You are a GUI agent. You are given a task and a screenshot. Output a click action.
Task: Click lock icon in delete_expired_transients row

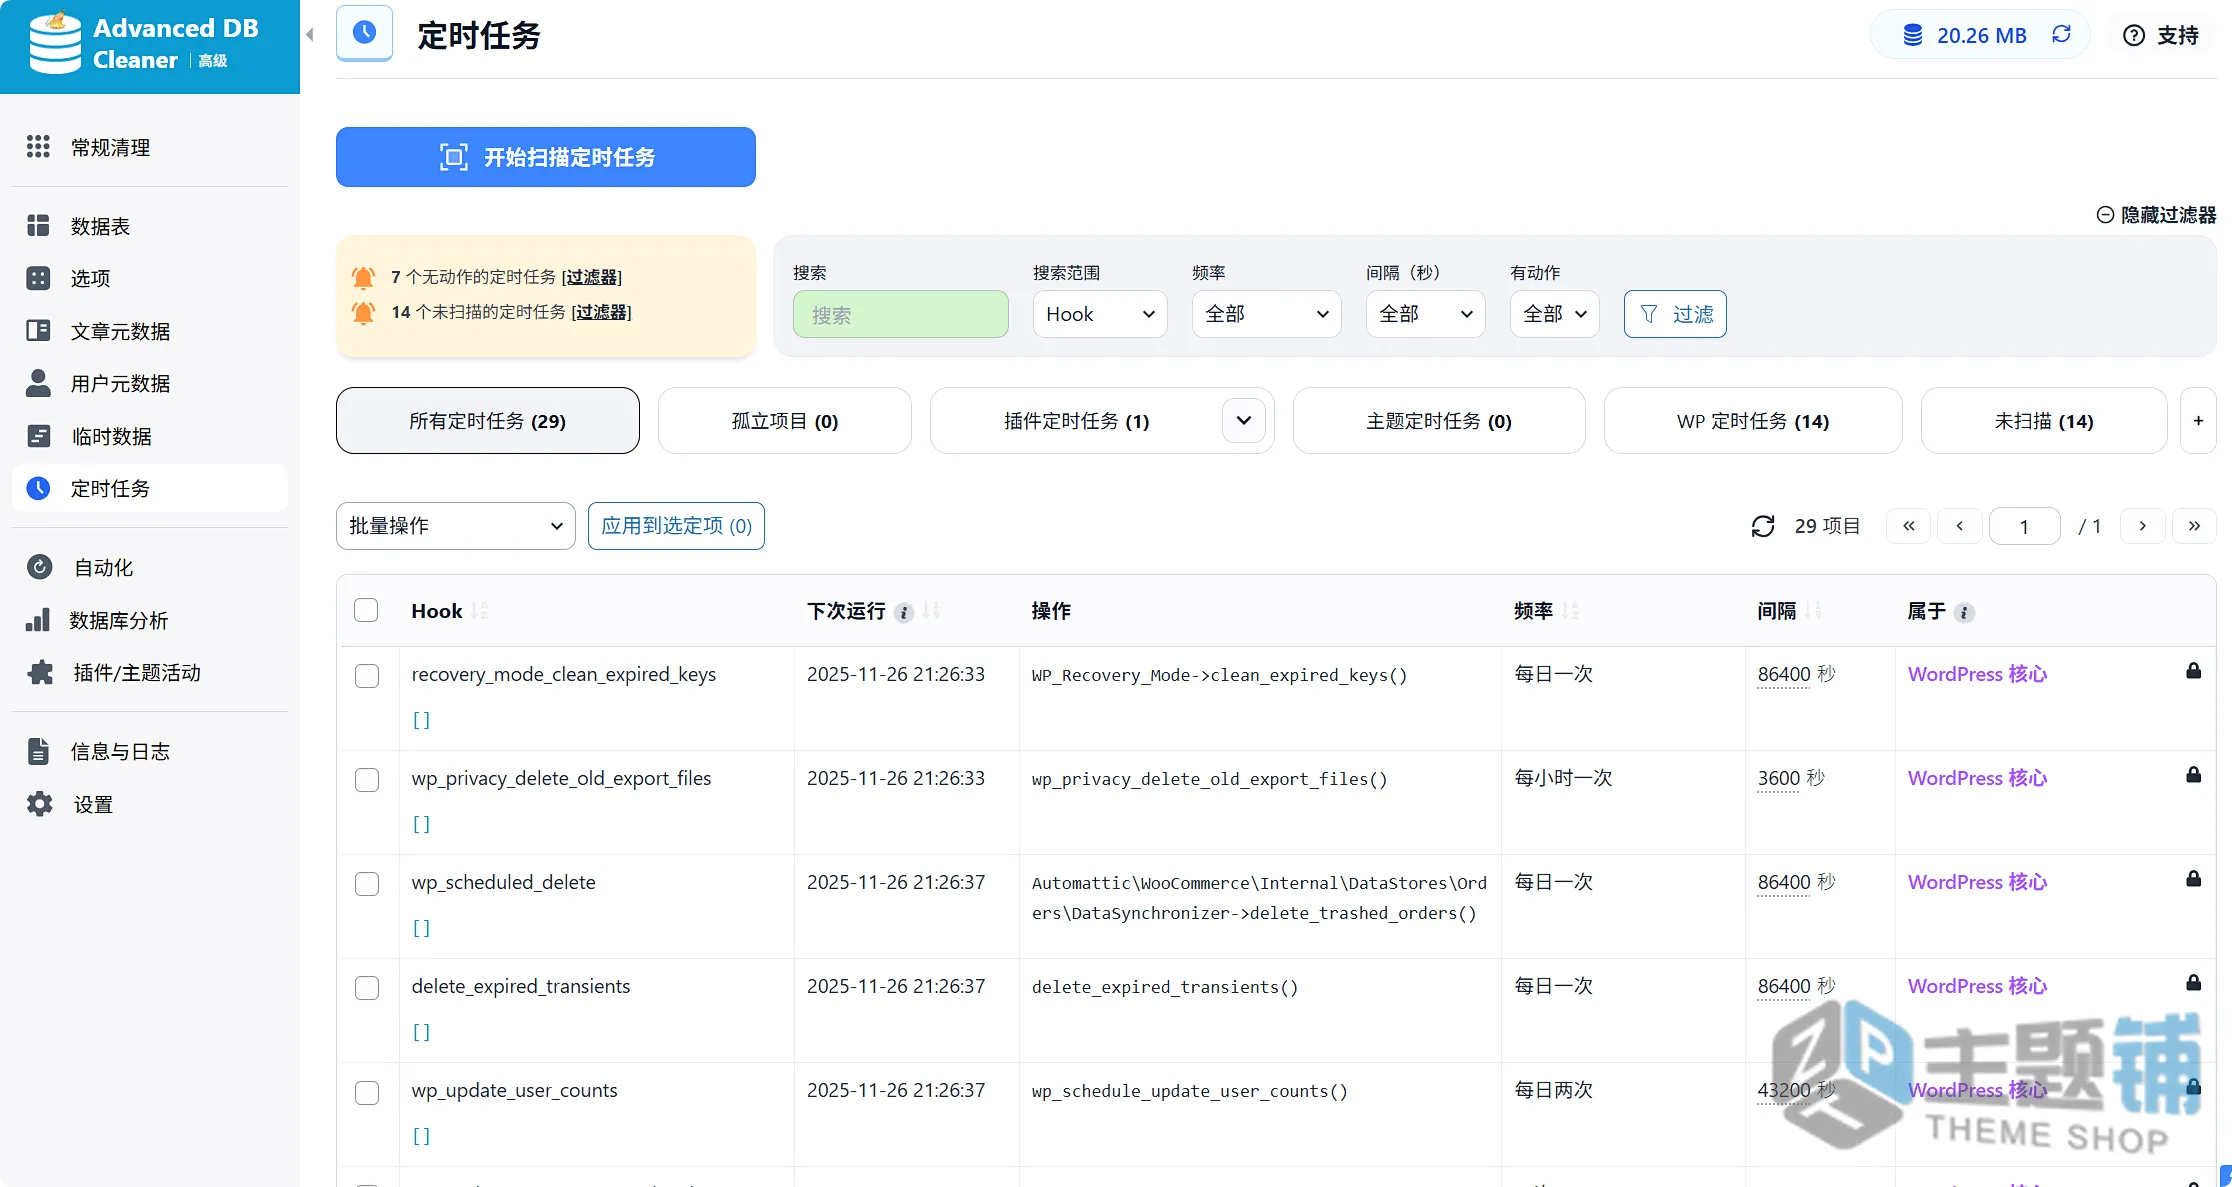click(2193, 983)
